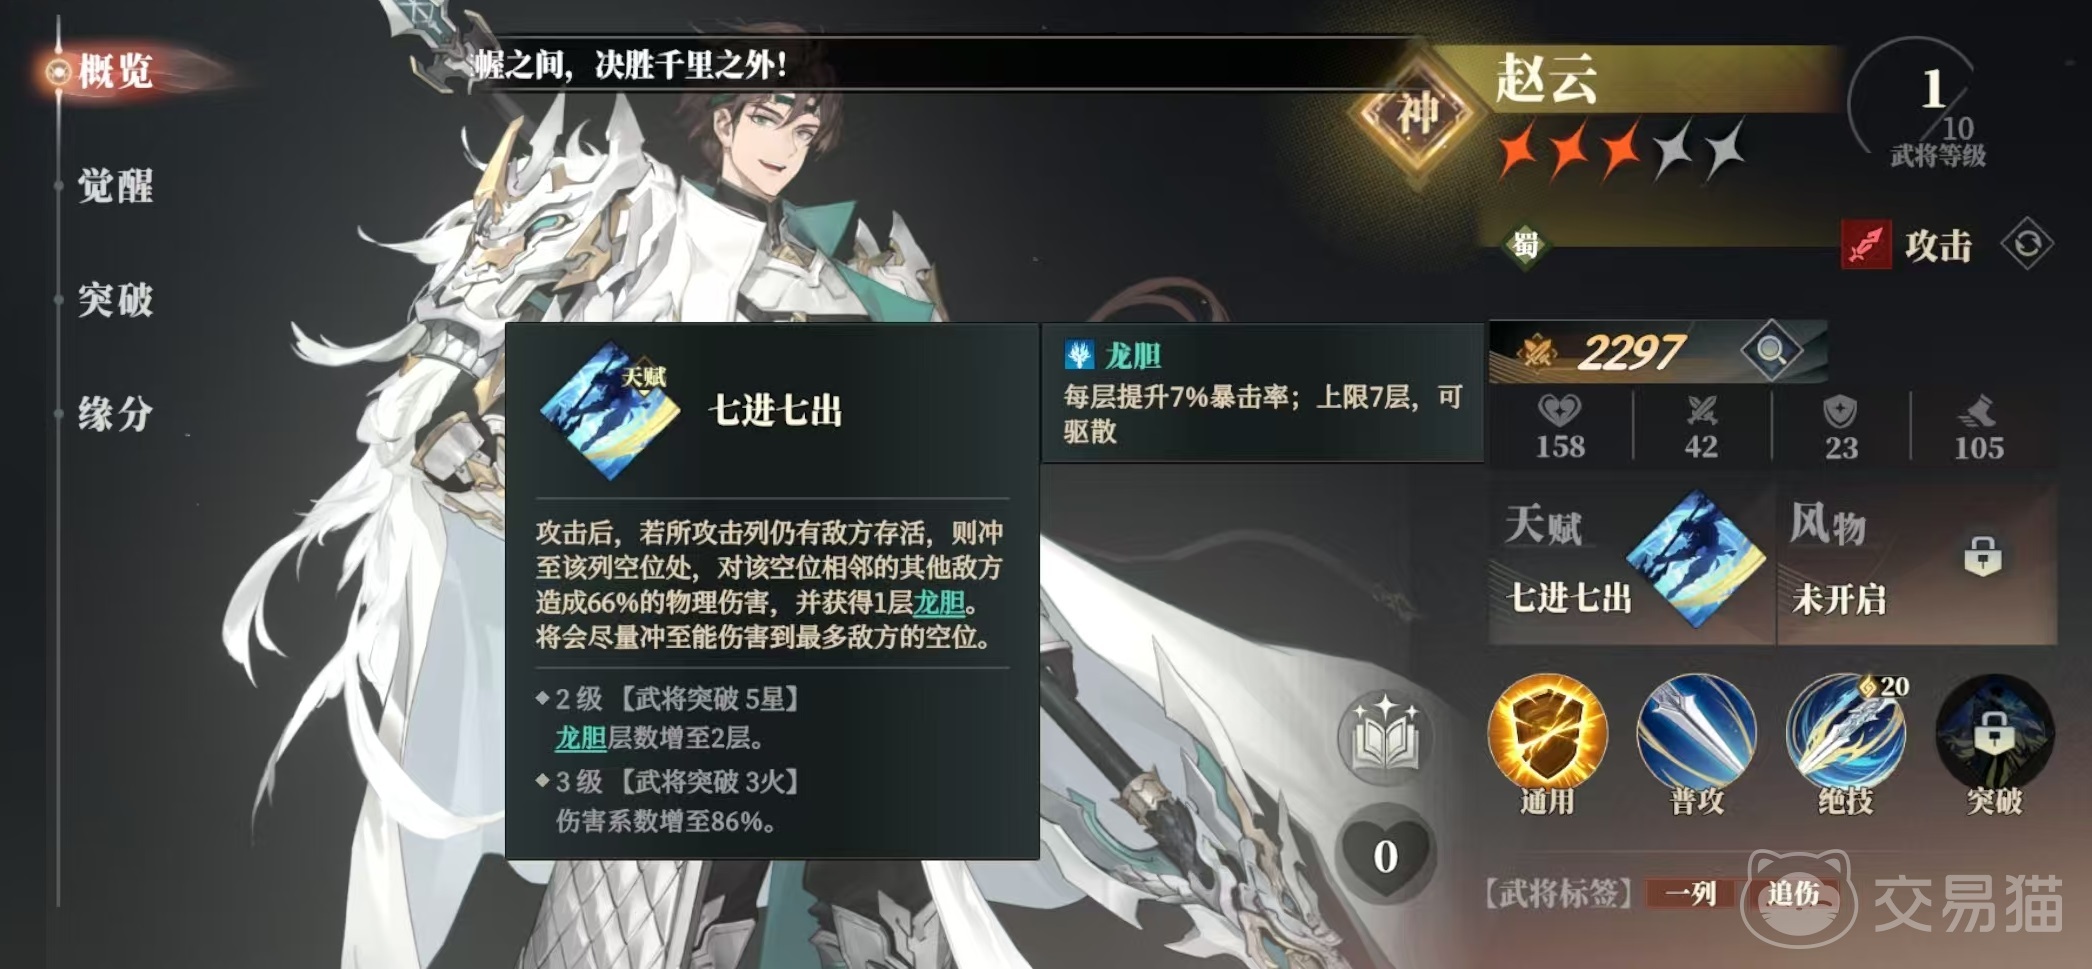2092x969 pixels.
Task: Tap the 蜀 faction badge
Action: click(1525, 244)
